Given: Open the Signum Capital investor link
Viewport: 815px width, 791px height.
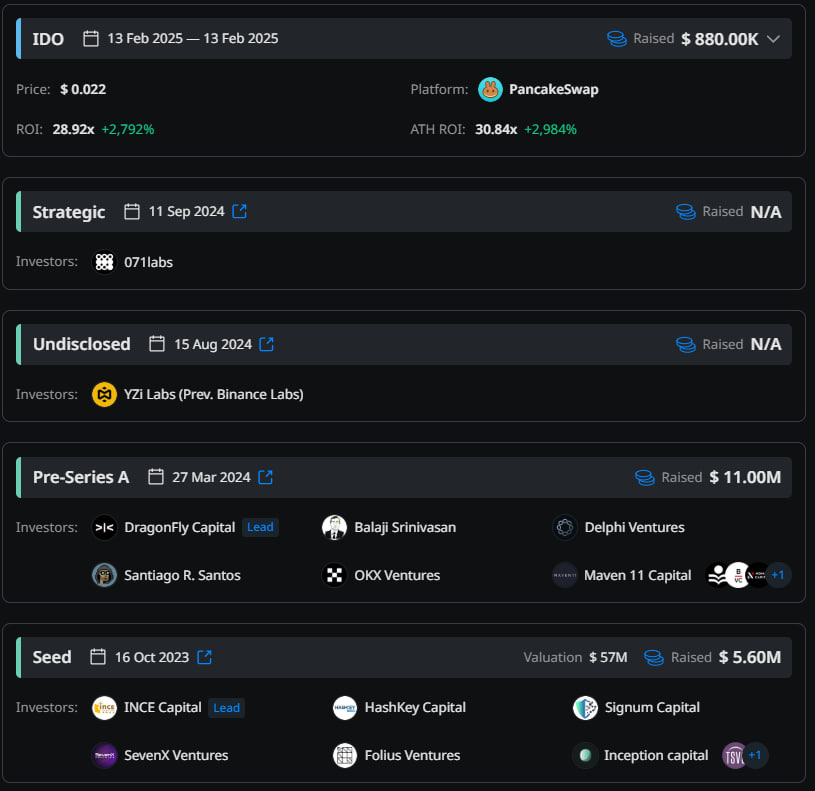Looking at the screenshot, I should point(652,707).
